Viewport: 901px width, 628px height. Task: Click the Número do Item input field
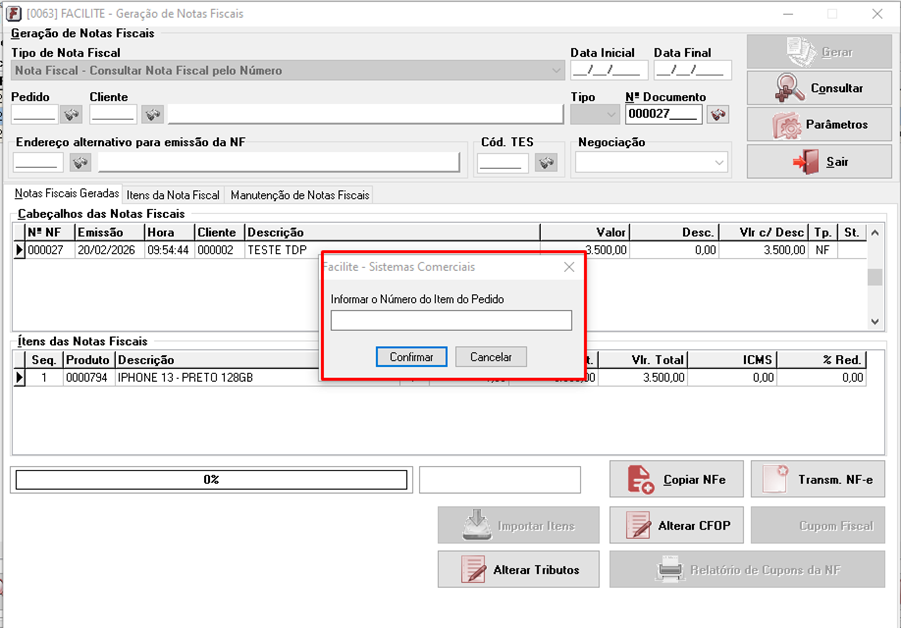click(x=451, y=320)
